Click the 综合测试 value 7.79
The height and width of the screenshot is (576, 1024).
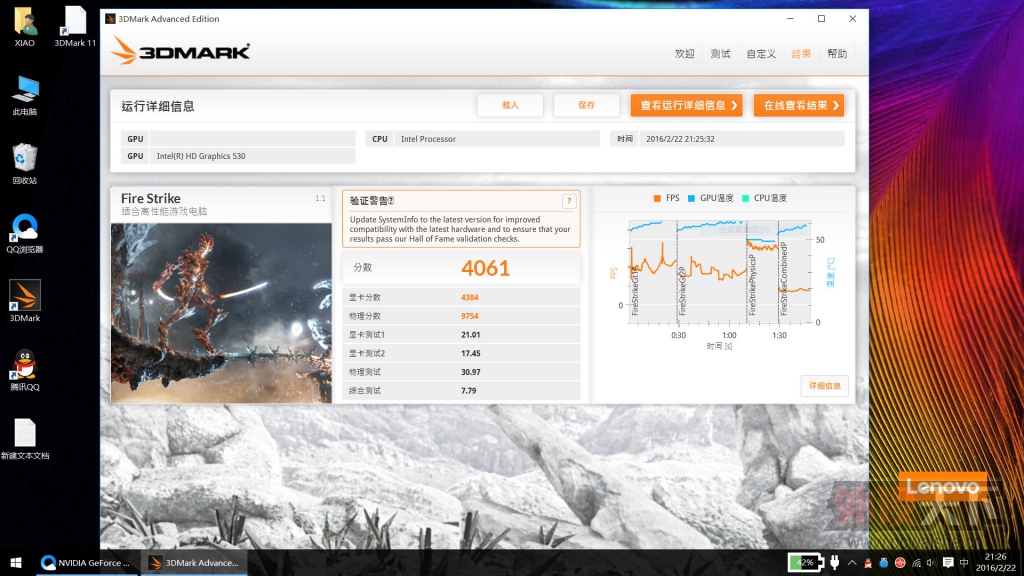click(x=468, y=391)
